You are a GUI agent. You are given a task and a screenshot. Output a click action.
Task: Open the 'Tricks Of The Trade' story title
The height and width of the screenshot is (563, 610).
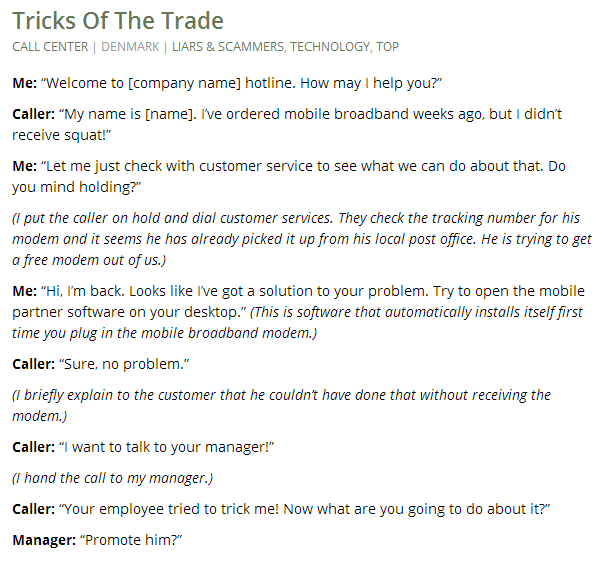click(x=118, y=20)
